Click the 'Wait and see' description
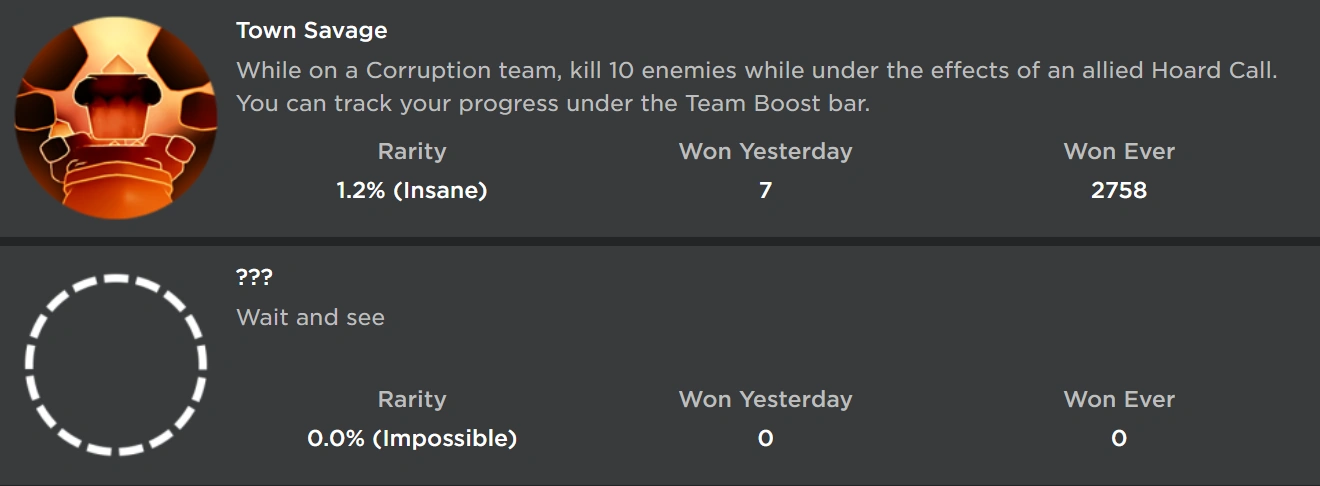 click(310, 318)
